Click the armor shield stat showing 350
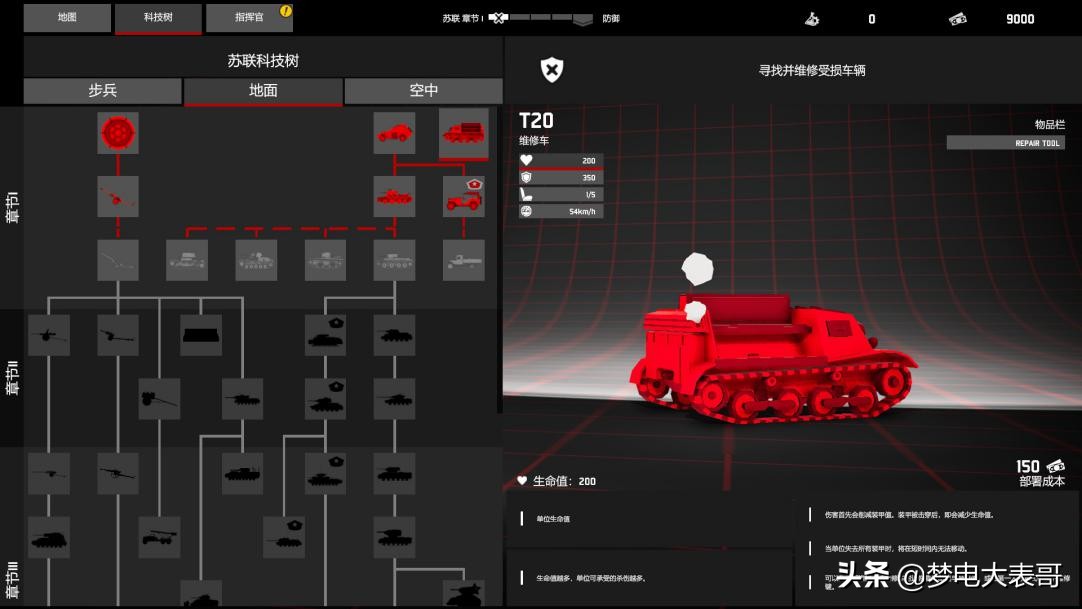 tap(561, 177)
